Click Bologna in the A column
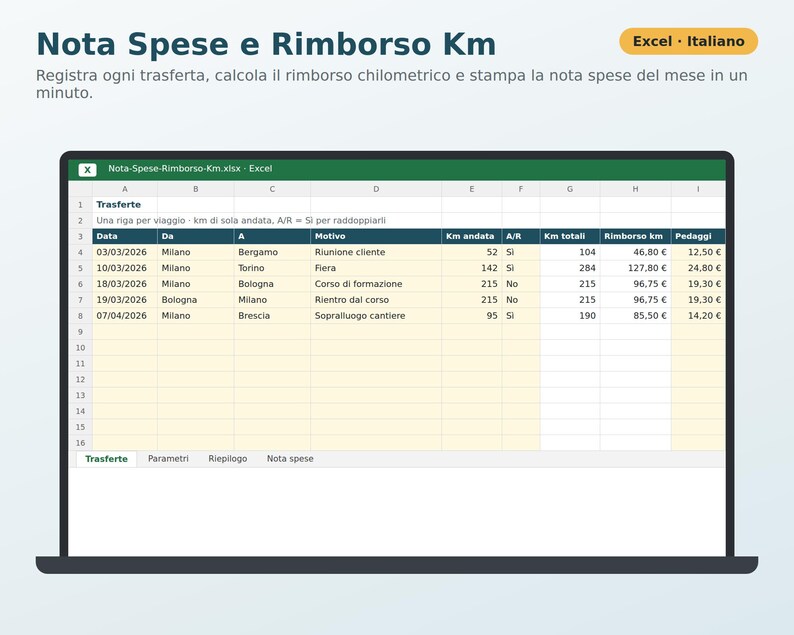The image size is (794, 635). [272, 284]
